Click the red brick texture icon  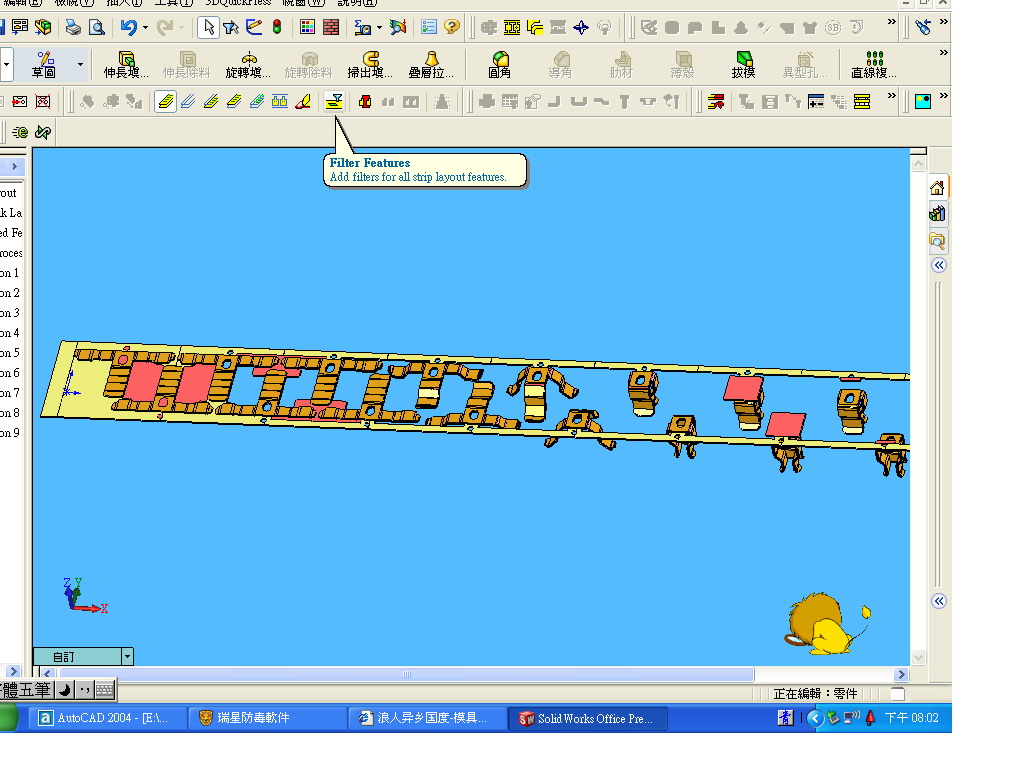pyautogui.click(x=331, y=27)
